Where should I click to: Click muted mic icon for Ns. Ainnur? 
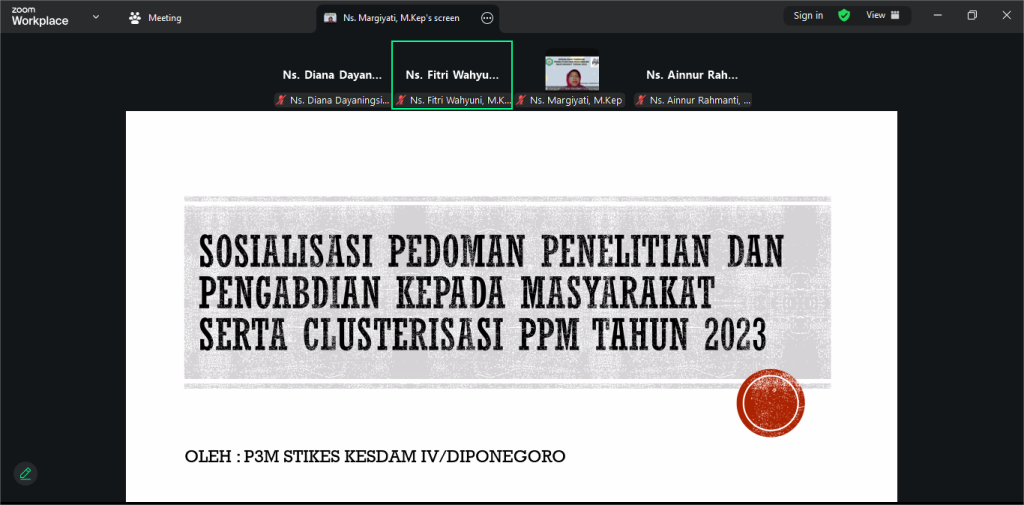[642, 101]
